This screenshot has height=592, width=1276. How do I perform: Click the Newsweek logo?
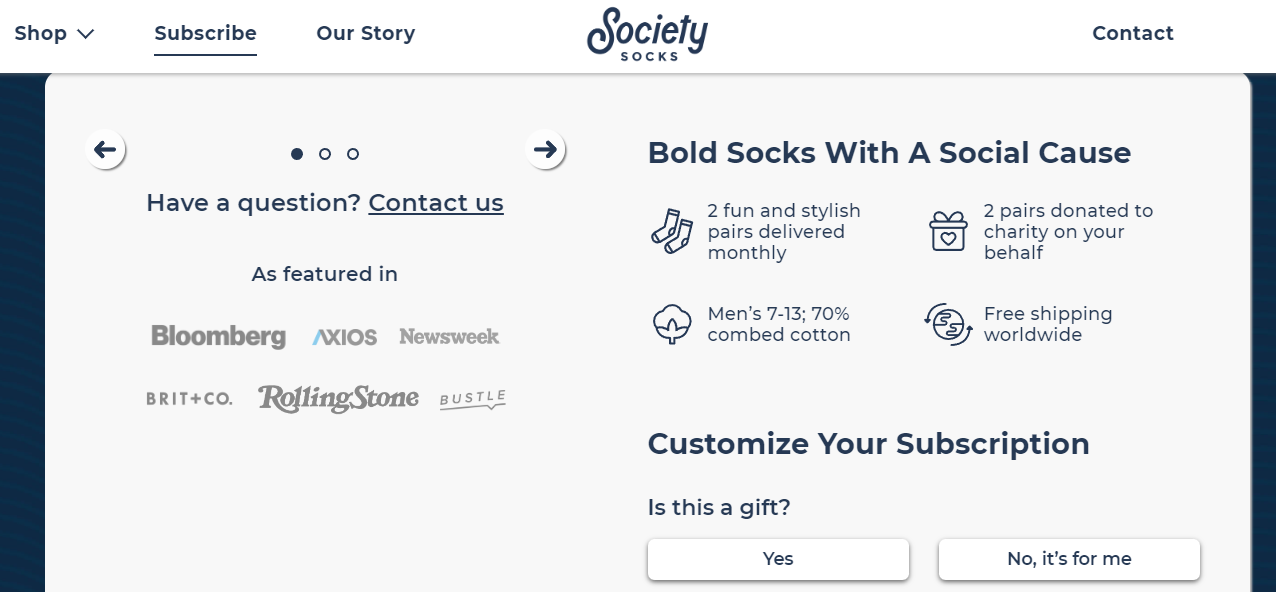tap(449, 337)
